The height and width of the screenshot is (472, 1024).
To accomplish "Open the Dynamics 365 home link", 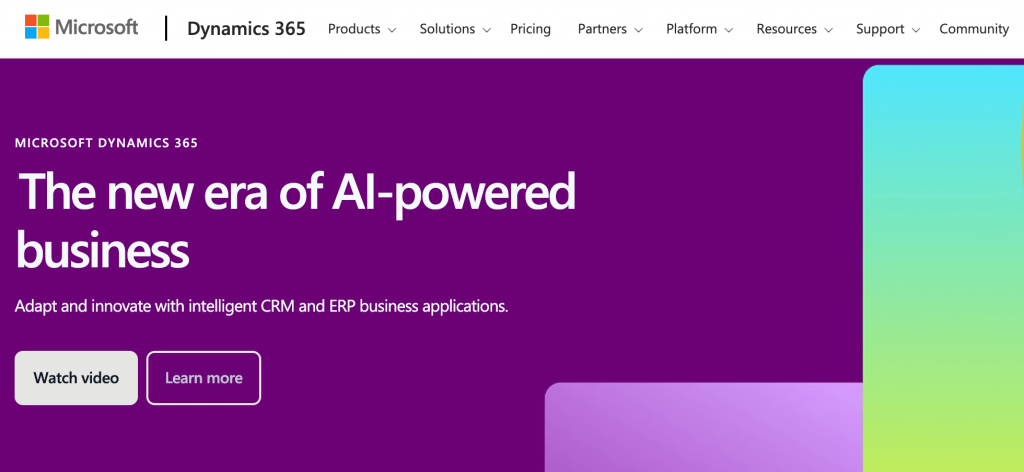I will point(246,29).
